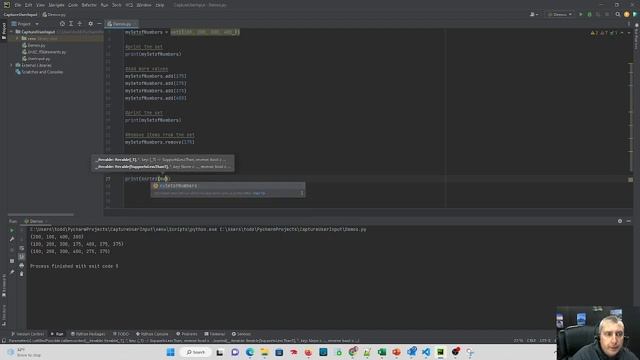Open the Help menu
Viewport: 640px width, 360px height.
coord(160,5)
